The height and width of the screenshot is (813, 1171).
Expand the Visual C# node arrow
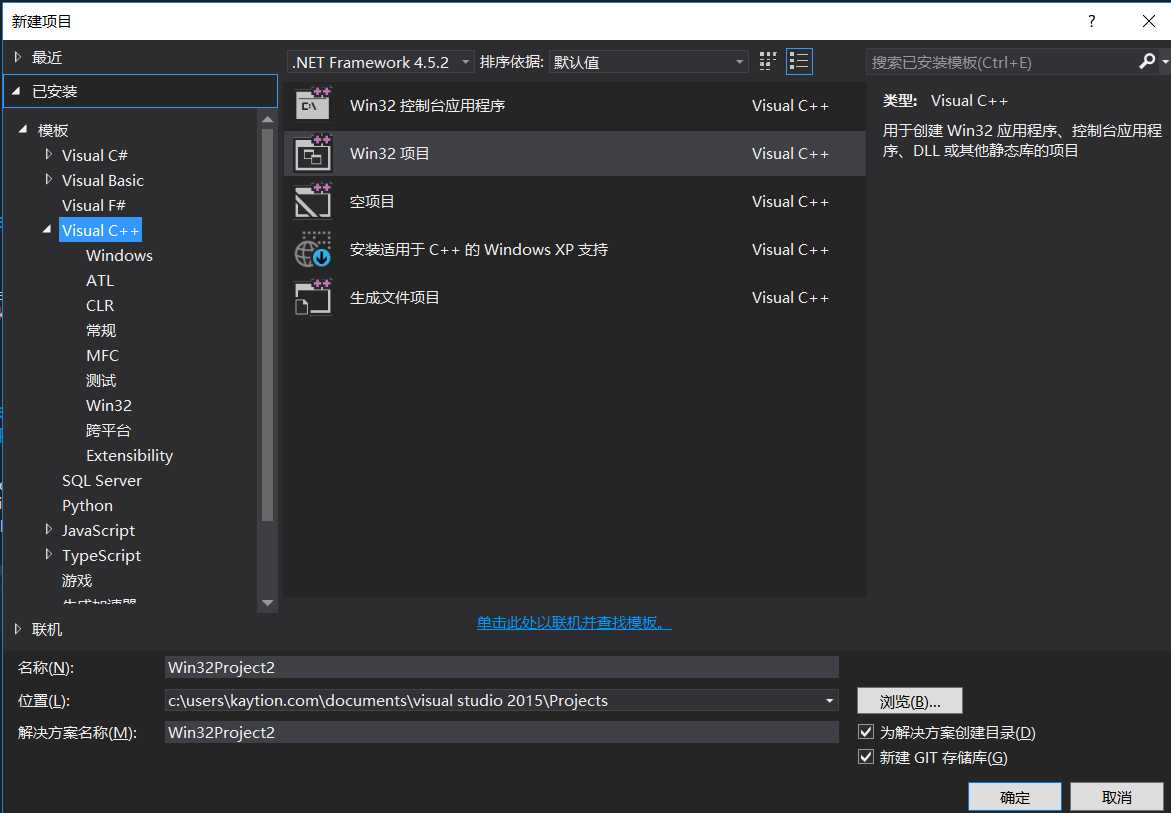click(49, 155)
